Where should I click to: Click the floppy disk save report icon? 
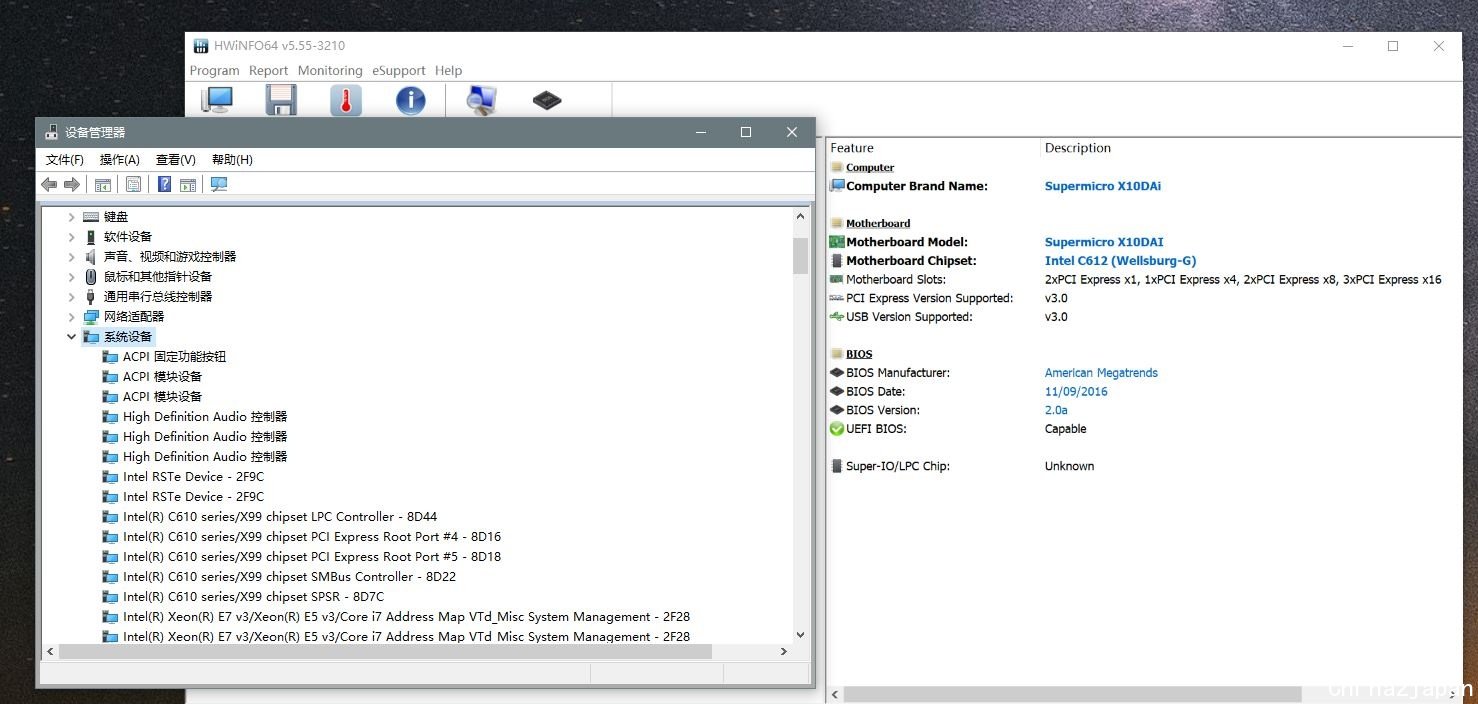[x=281, y=100]
